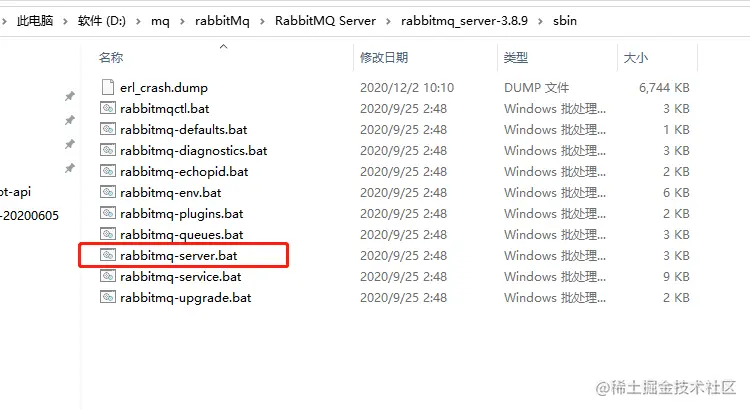The width and height of the screenshot is (750, 410).
Task: Click the rabbitmq-defaults.bat batch icon
Action: pyautogui.click(x=108, y=129)
